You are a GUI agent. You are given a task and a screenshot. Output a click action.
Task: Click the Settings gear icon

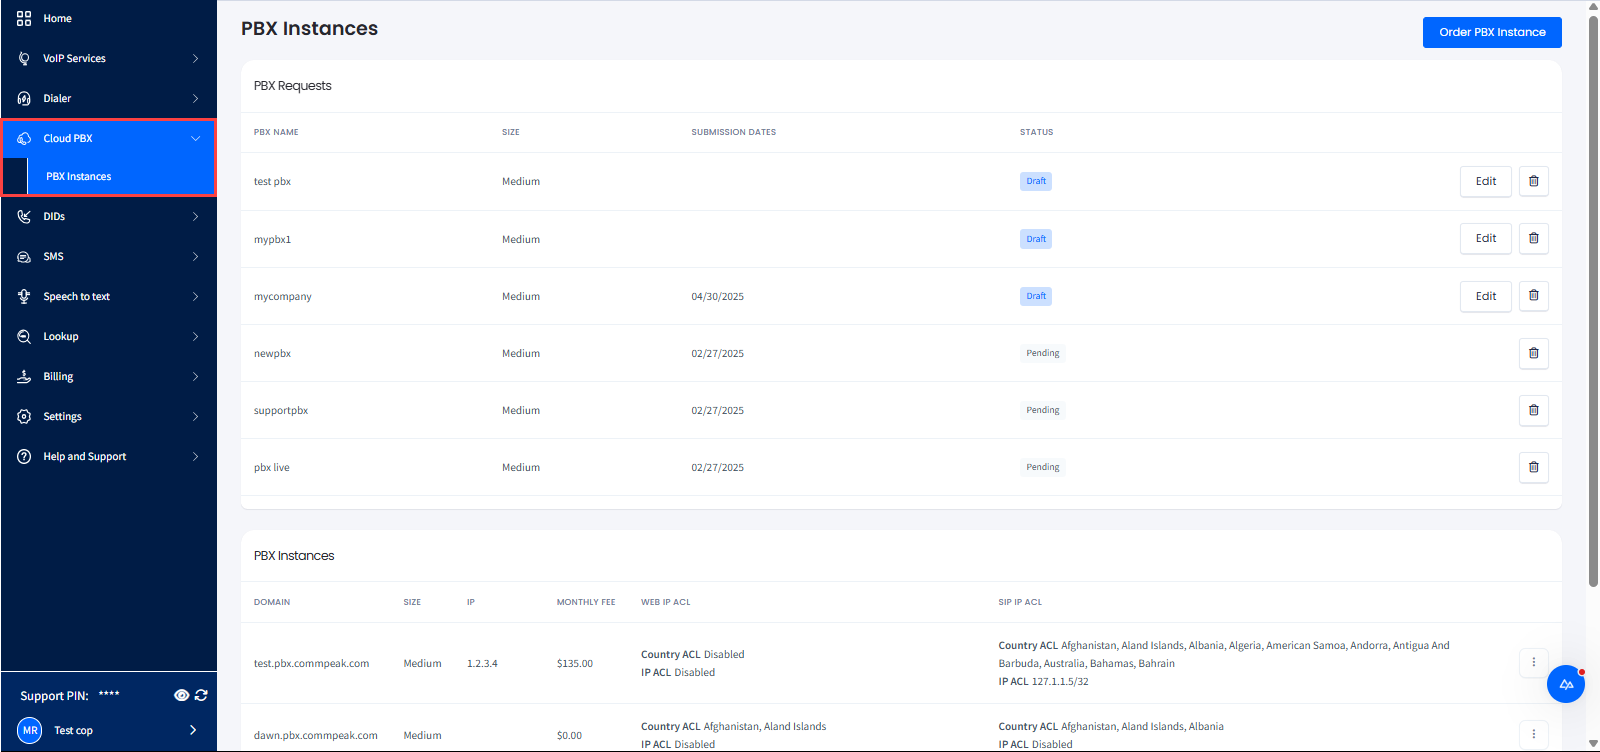tap(24, 416)
